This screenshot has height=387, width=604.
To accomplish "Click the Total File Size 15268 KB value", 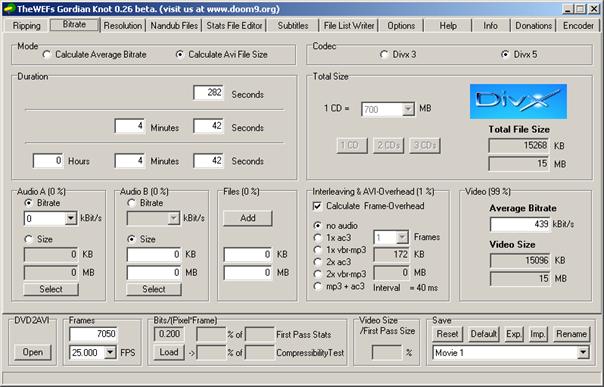I will pos(519,146).
